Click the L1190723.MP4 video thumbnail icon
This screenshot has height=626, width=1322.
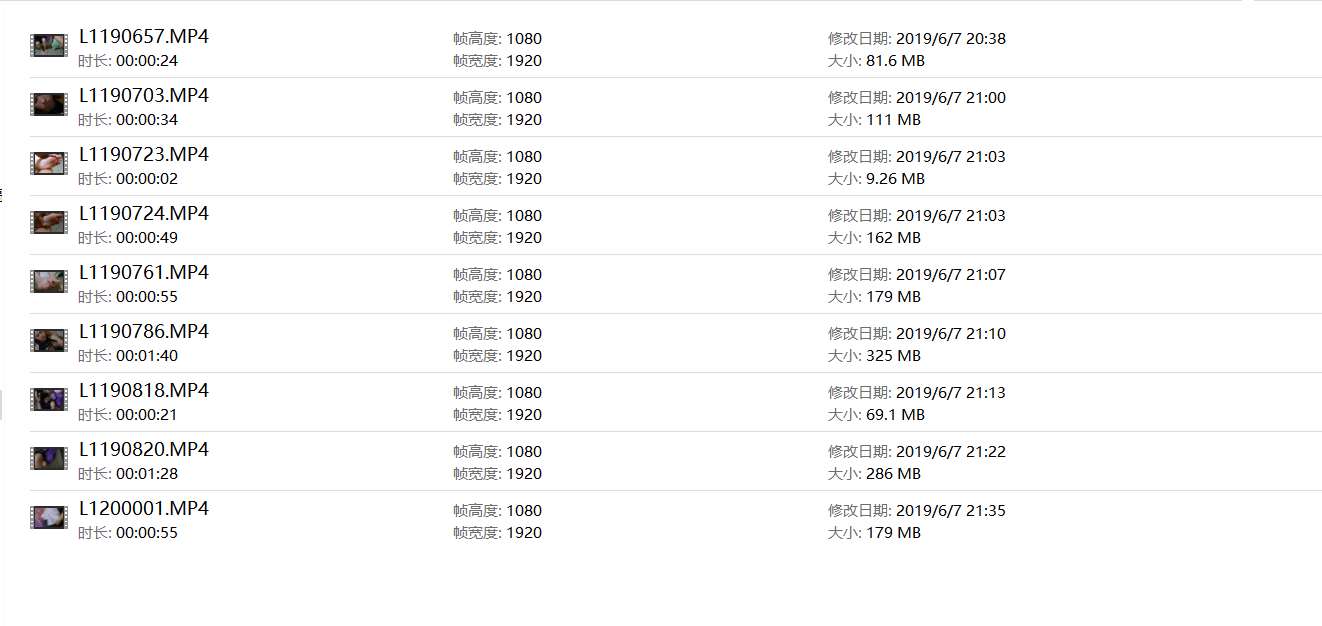click(48, 163)
